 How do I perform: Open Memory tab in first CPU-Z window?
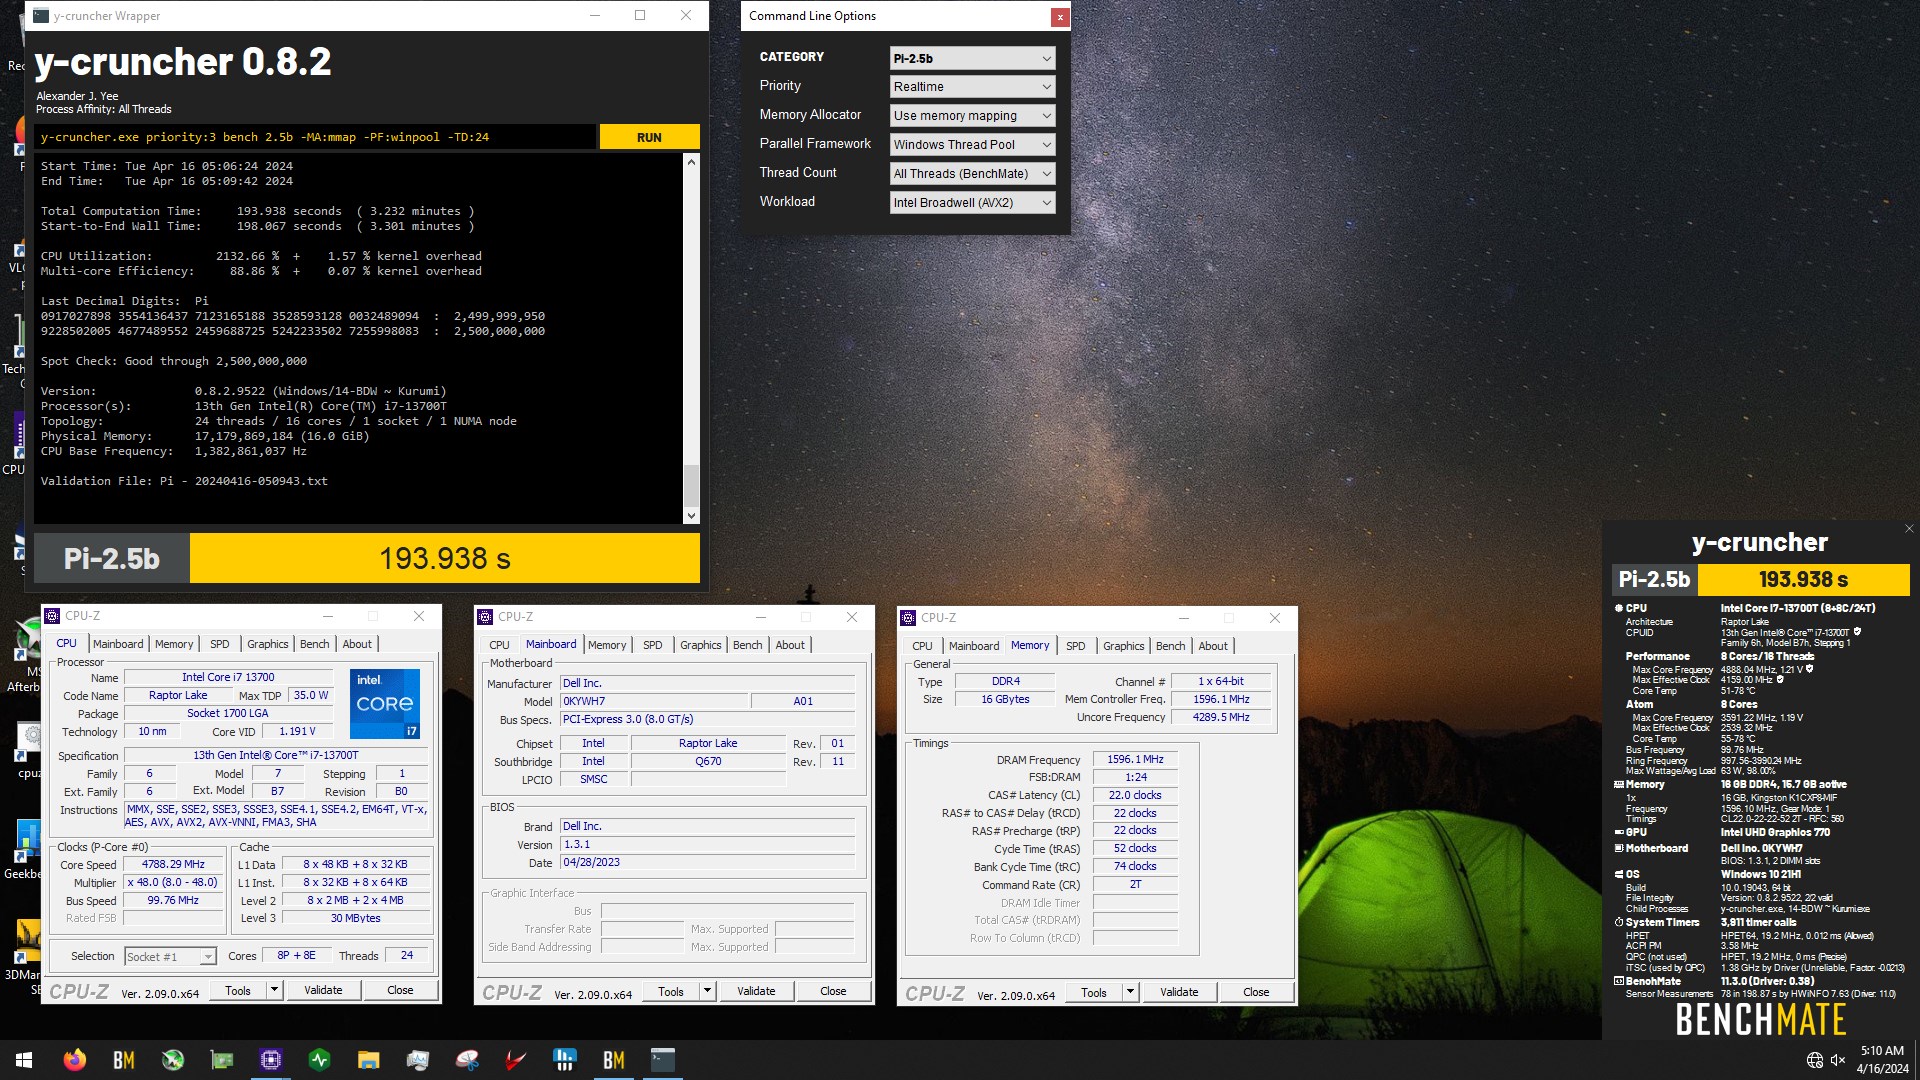coord(174,645)
